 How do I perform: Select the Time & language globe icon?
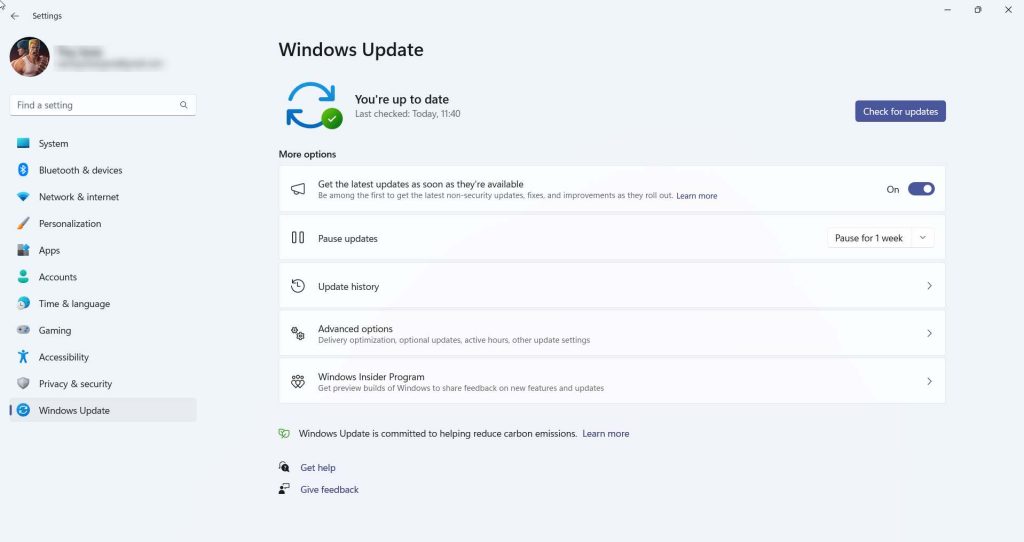pyautogui.click(x=23, y=303)
